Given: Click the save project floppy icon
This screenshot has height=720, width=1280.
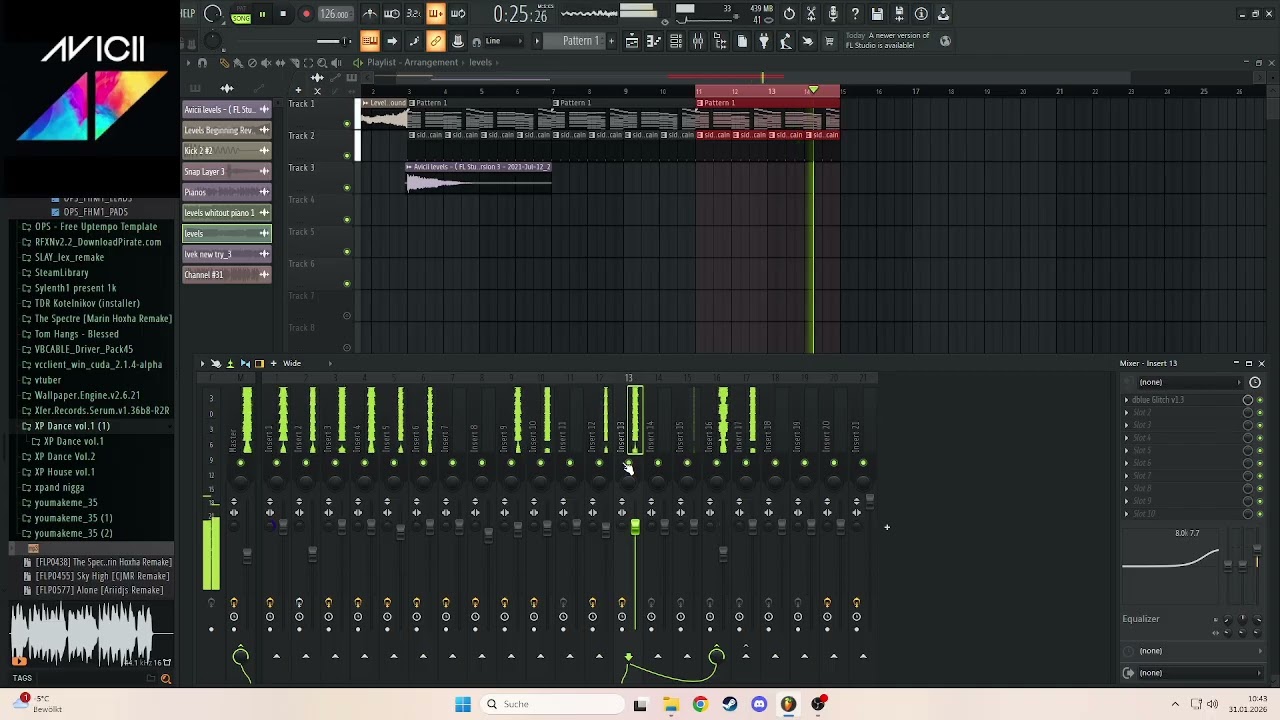Looking at the screenshot, I should click(877, 14).
